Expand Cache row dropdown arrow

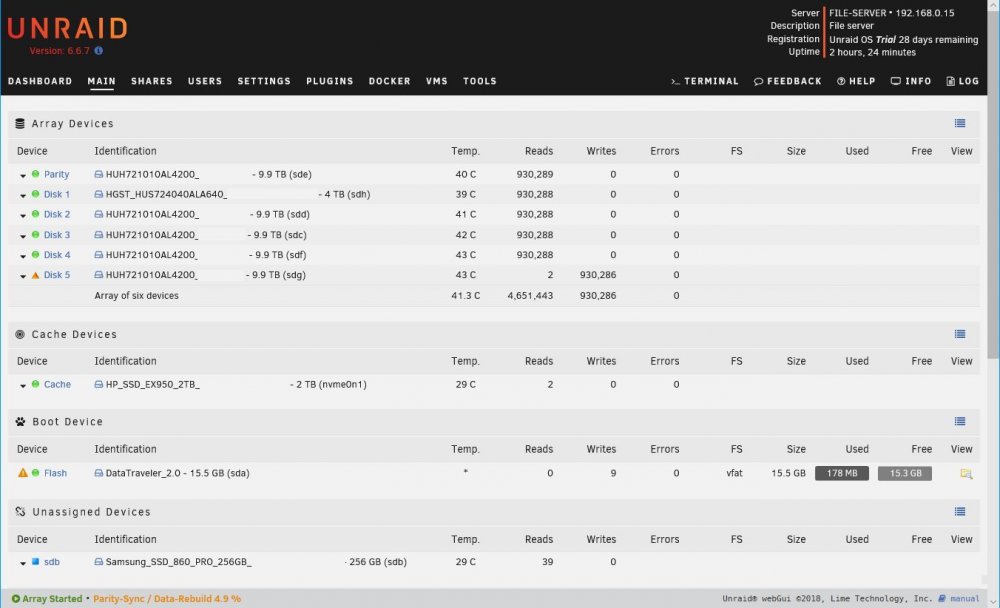pyautogui.click(x=23, y=386)
